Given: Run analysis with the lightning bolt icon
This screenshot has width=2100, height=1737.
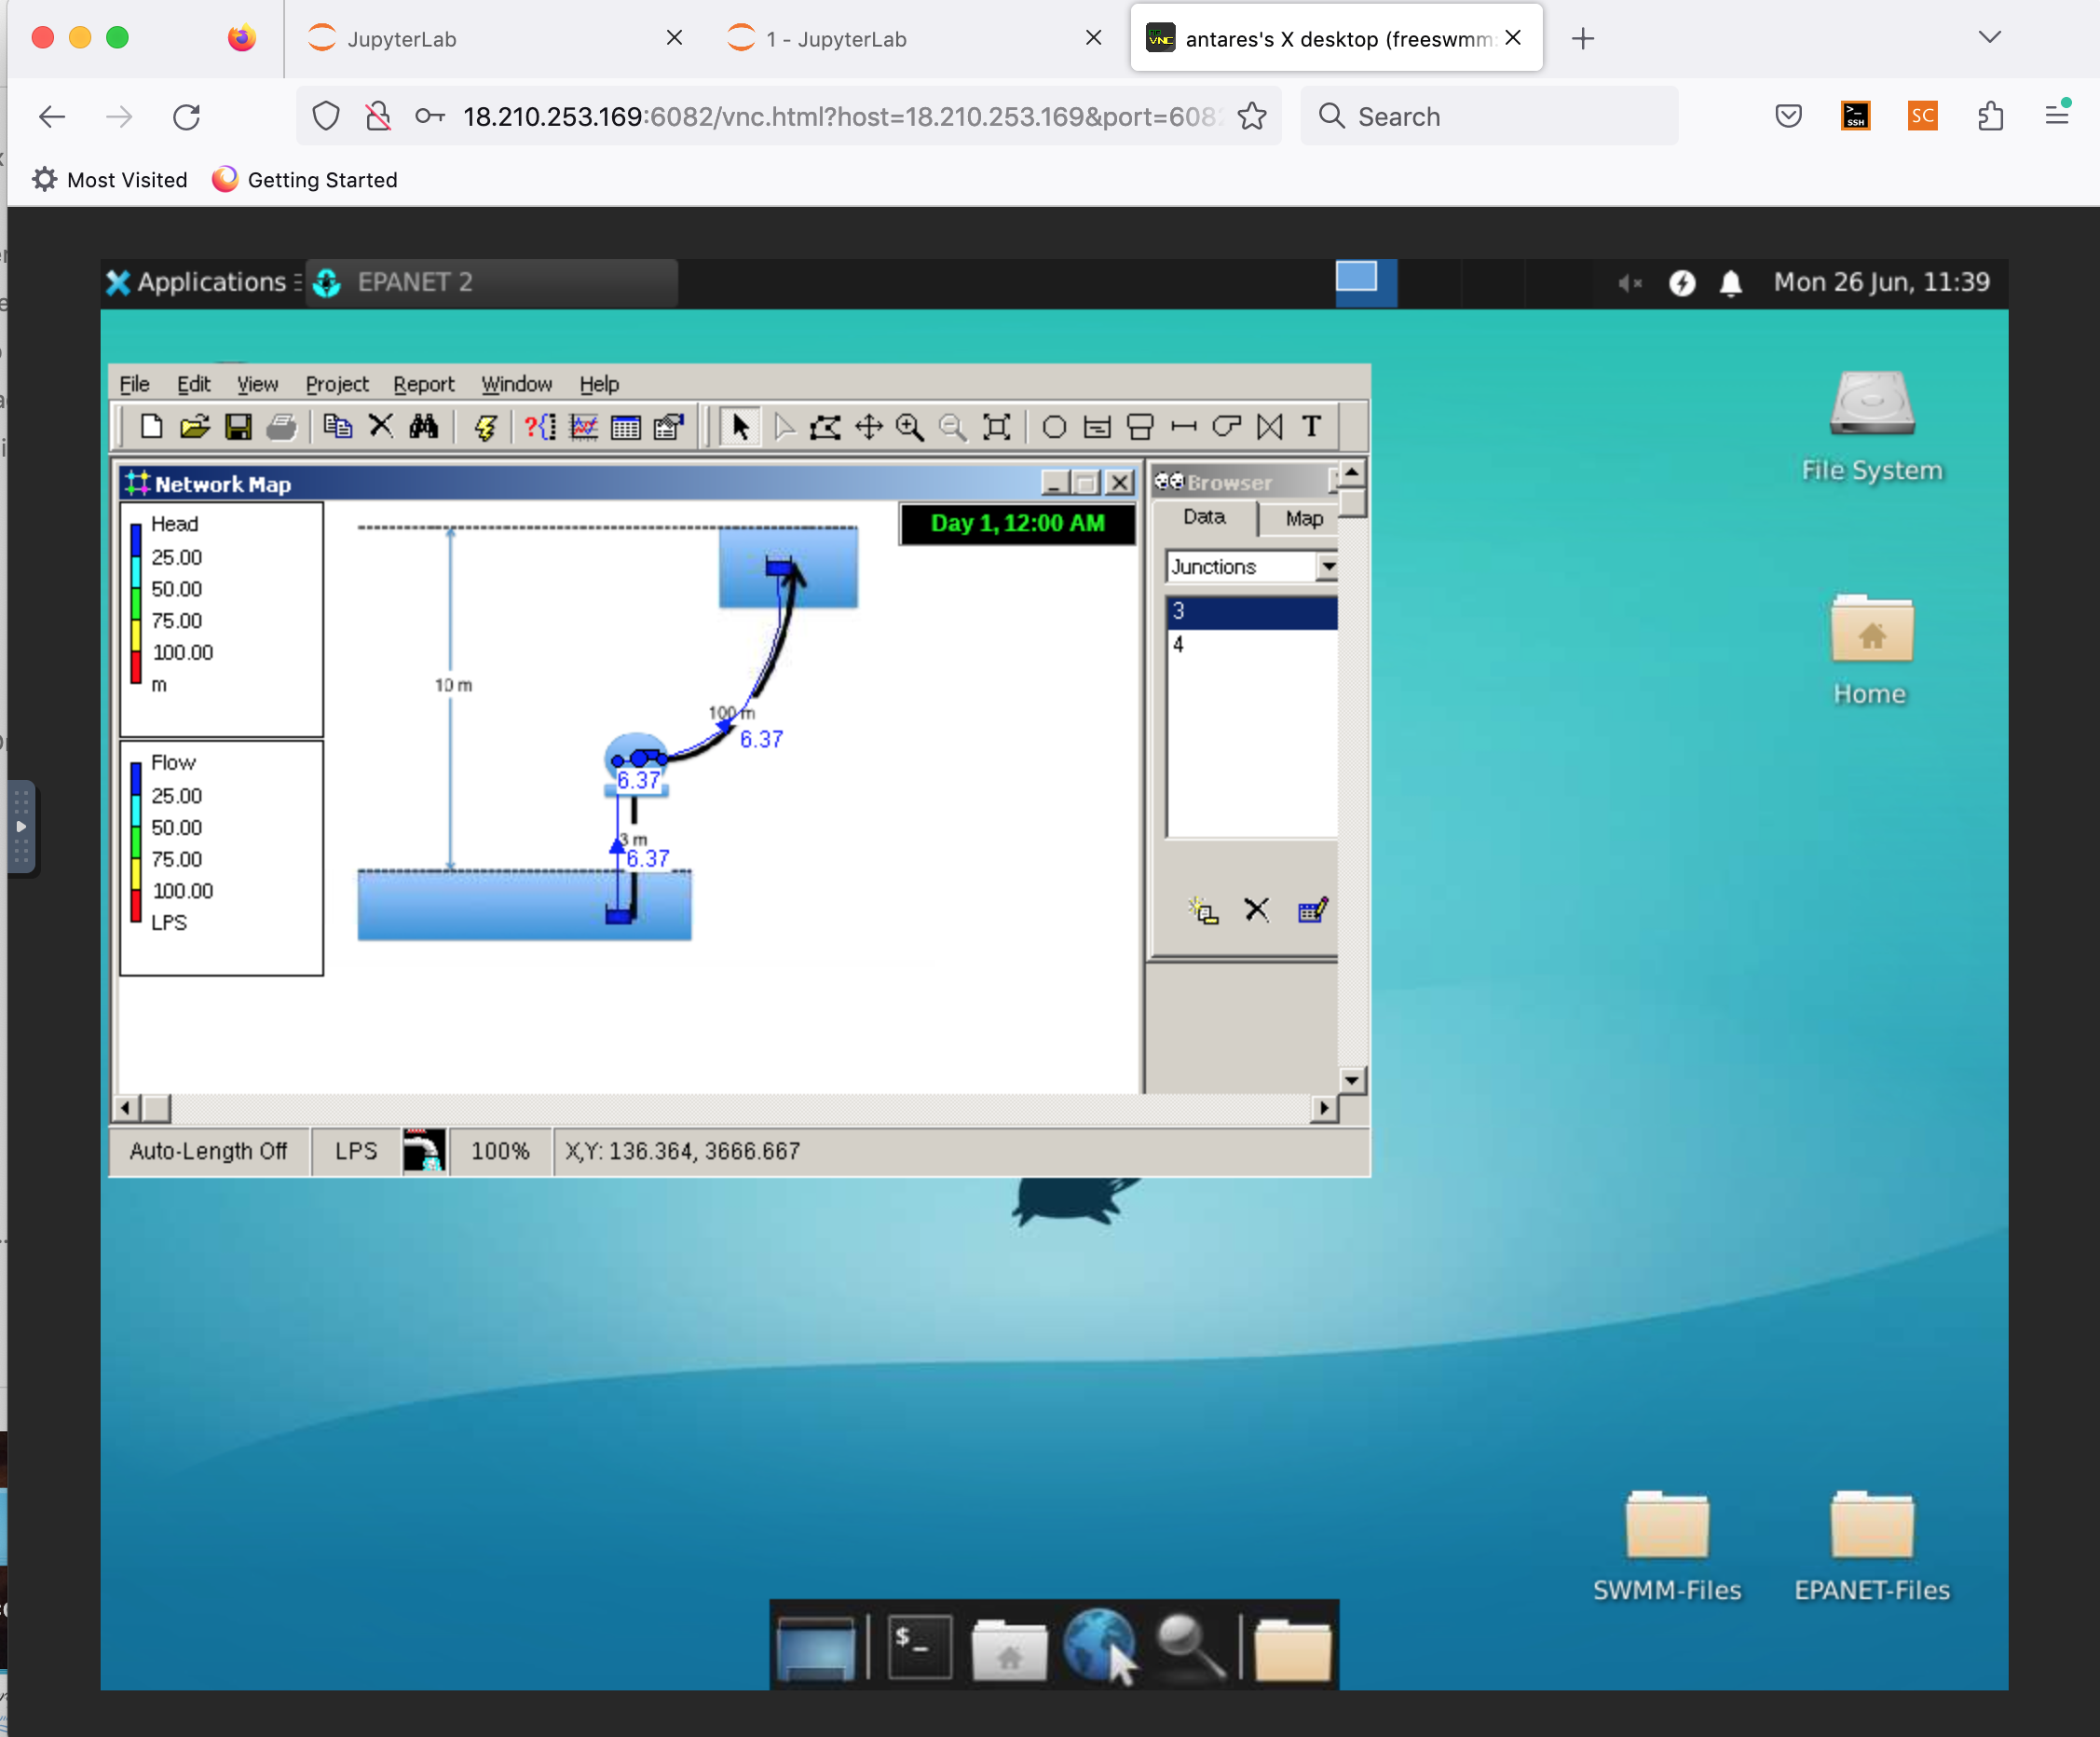Looking at the screenshot, I should point(486,427).
